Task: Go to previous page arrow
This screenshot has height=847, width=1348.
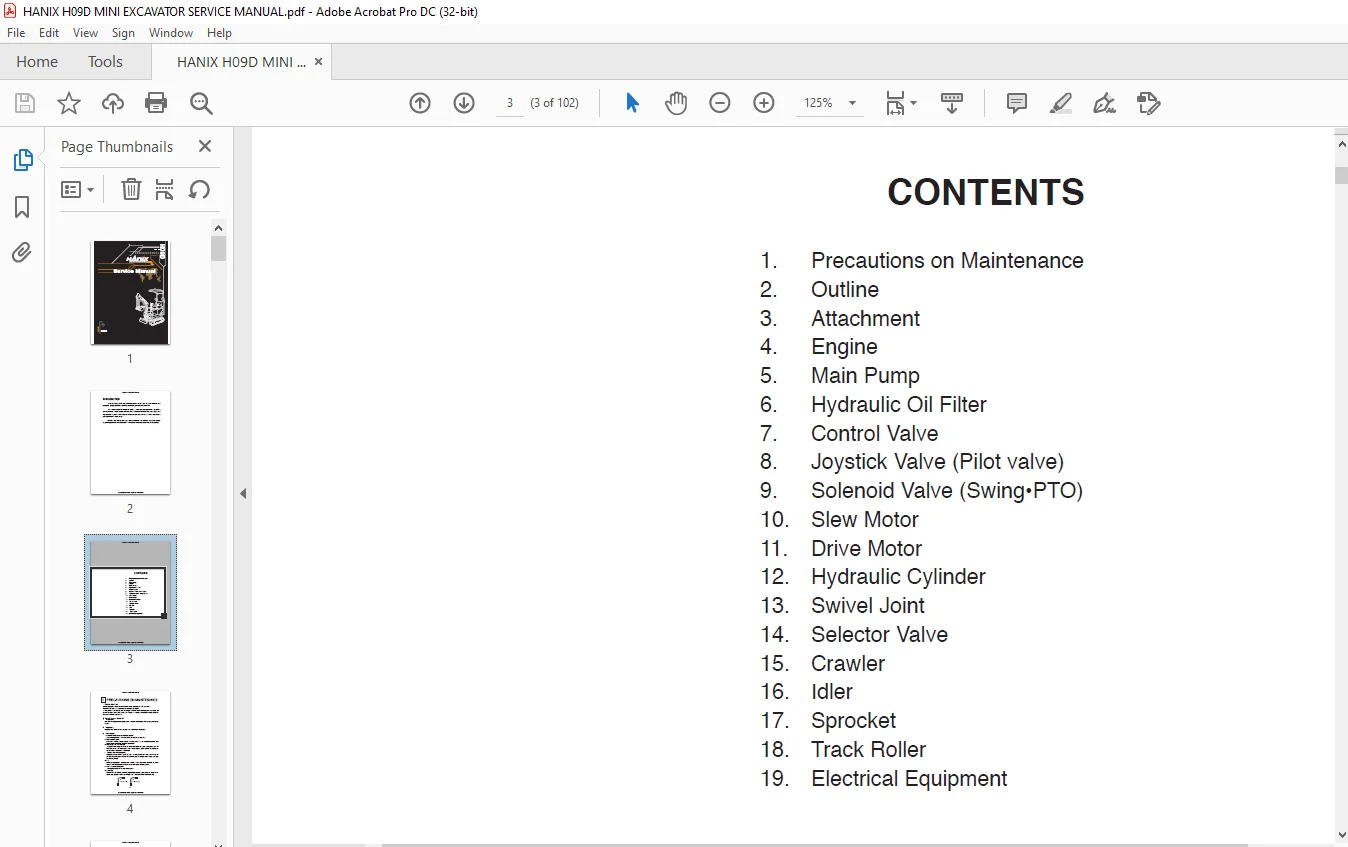Action: tap(420, 103)
